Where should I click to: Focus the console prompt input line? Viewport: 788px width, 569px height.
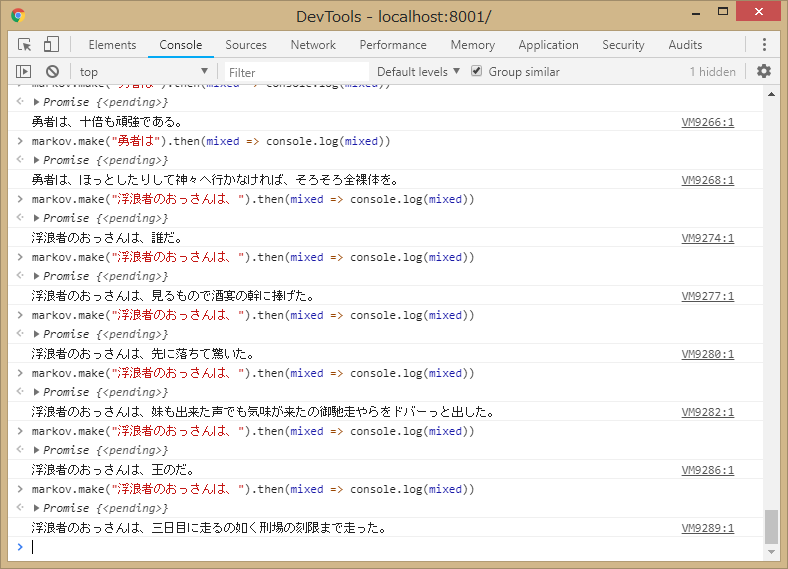click(390, 547)
